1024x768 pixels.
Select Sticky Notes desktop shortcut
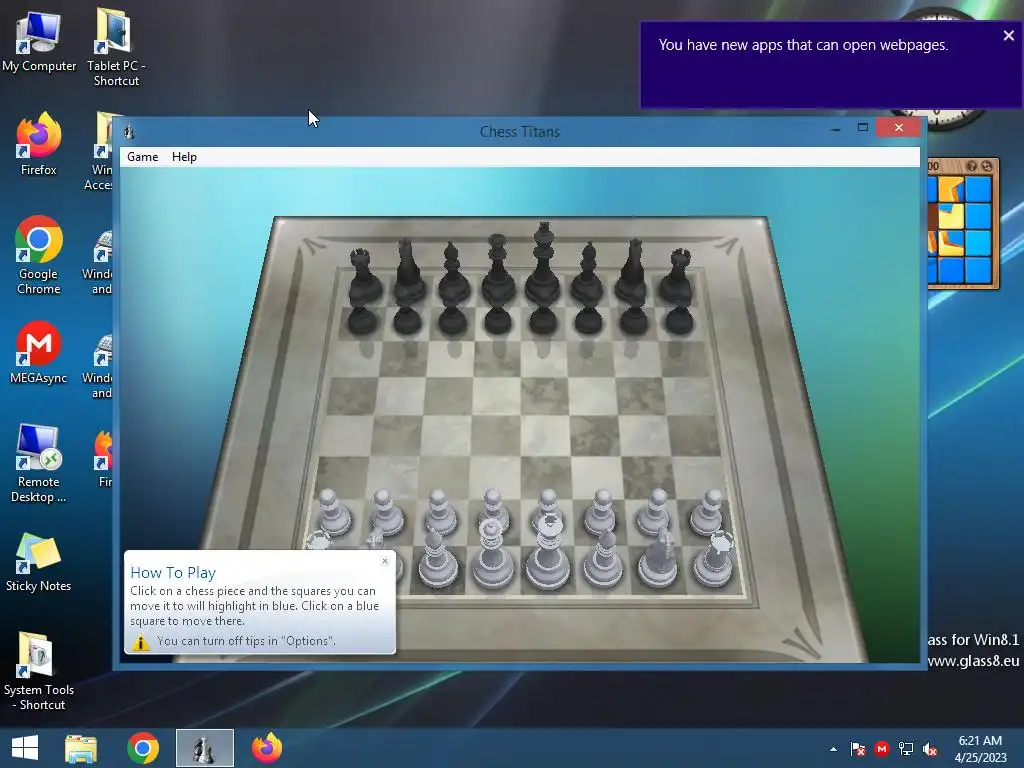pos(39,562)
